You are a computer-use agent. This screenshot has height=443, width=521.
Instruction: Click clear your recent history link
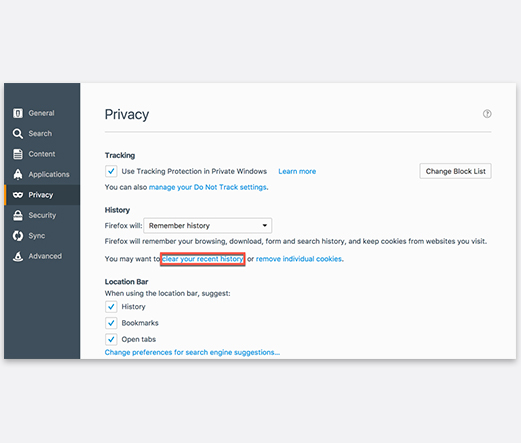(x=203, y=259)
